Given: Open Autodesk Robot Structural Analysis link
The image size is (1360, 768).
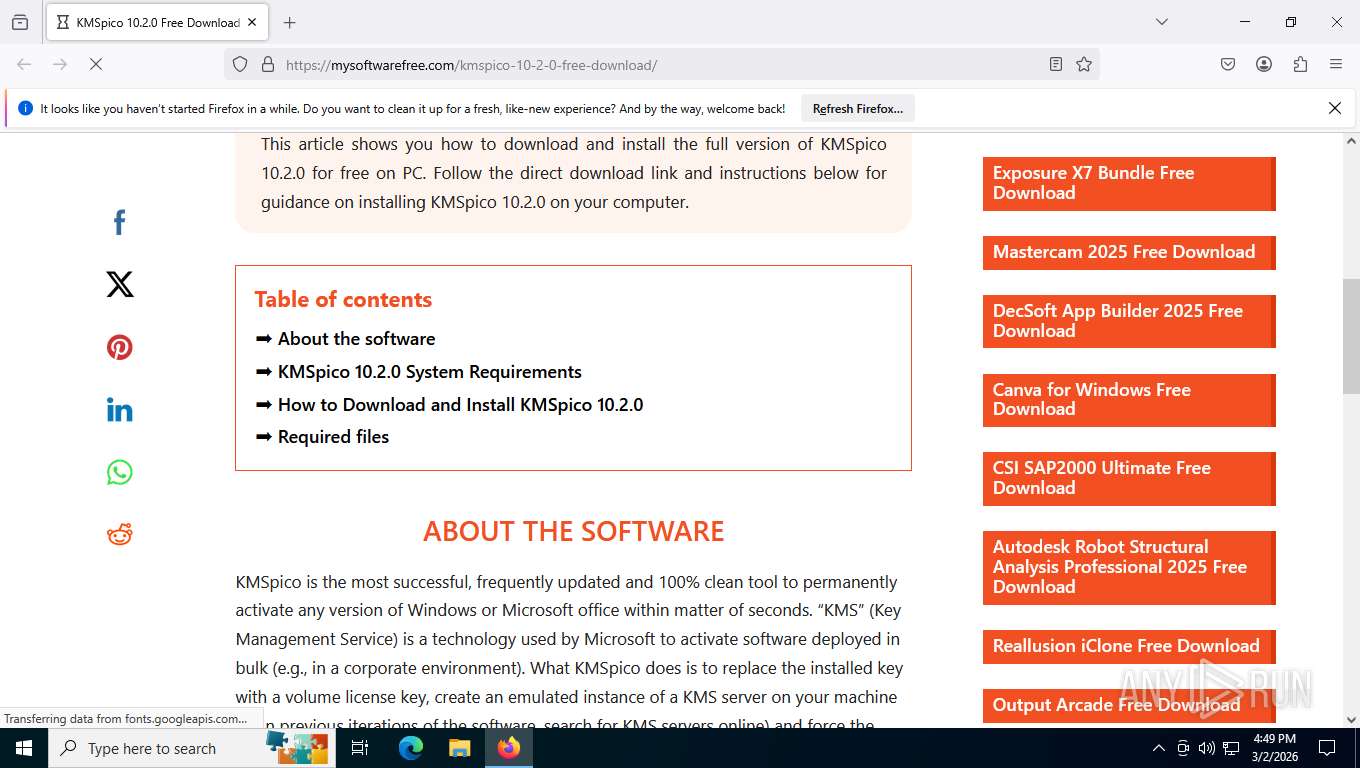Looking at the screenshot, I should (1129, 567).
